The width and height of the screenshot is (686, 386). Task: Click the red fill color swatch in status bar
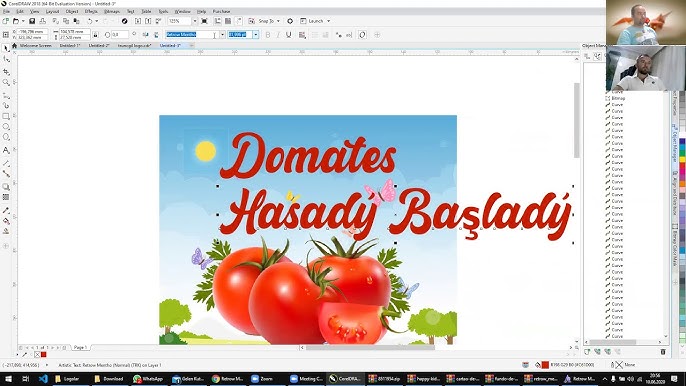(x=545, y=365)
